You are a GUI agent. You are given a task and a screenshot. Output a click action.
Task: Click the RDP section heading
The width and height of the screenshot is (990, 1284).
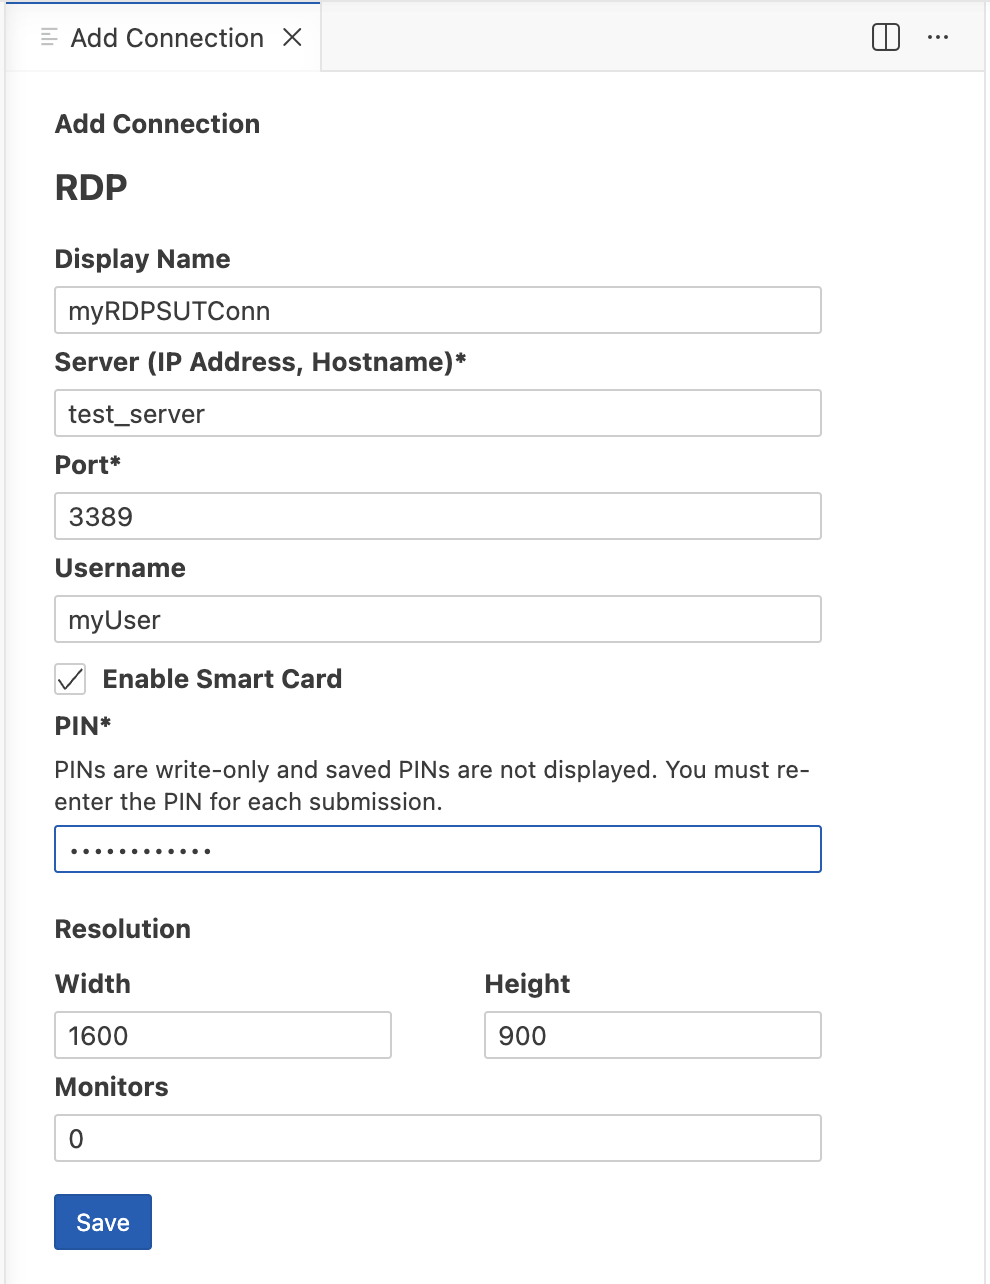click(x=90, y=187)
